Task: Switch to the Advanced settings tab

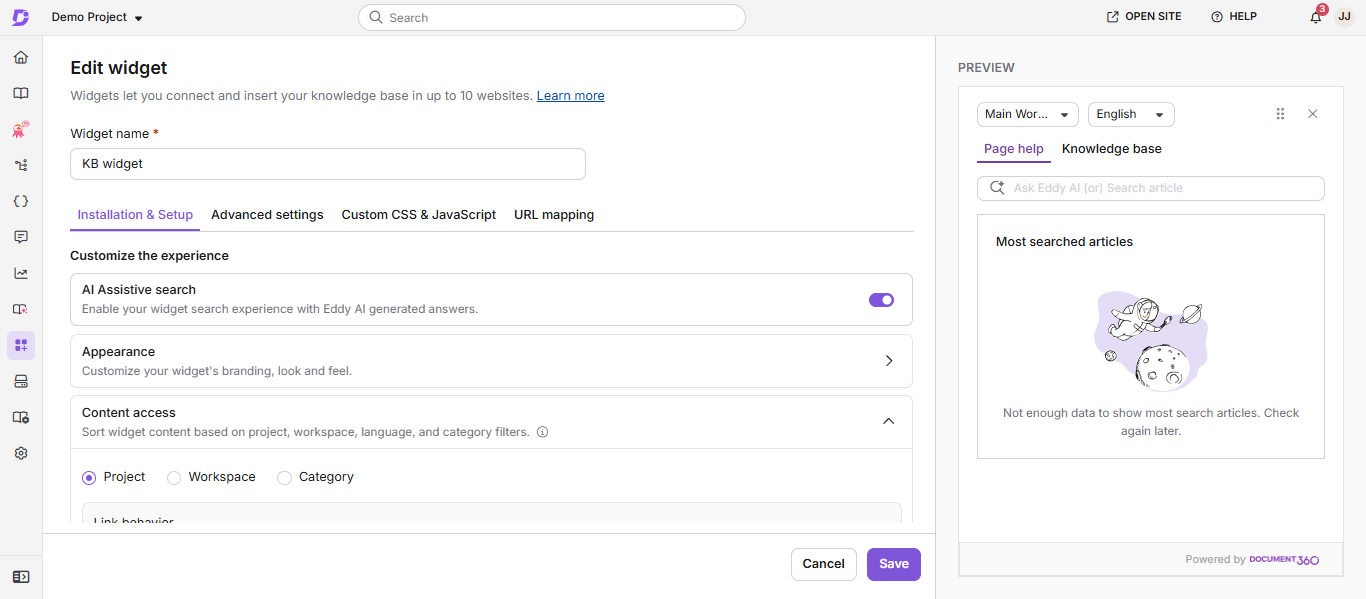Action: tap(267, 214)
